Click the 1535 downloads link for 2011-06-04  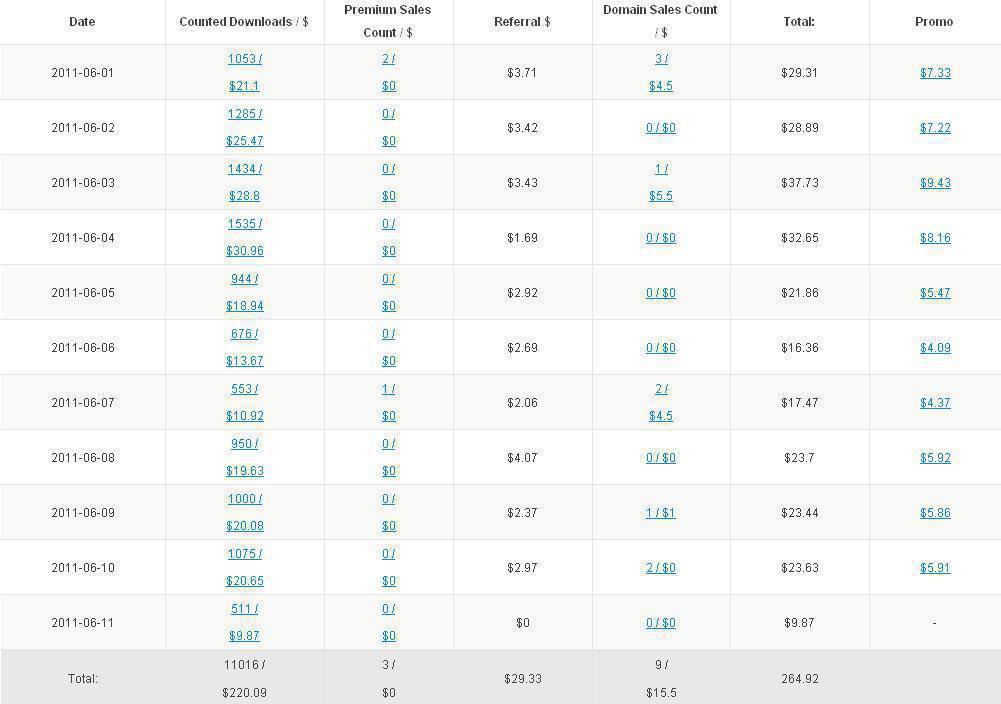243,224
